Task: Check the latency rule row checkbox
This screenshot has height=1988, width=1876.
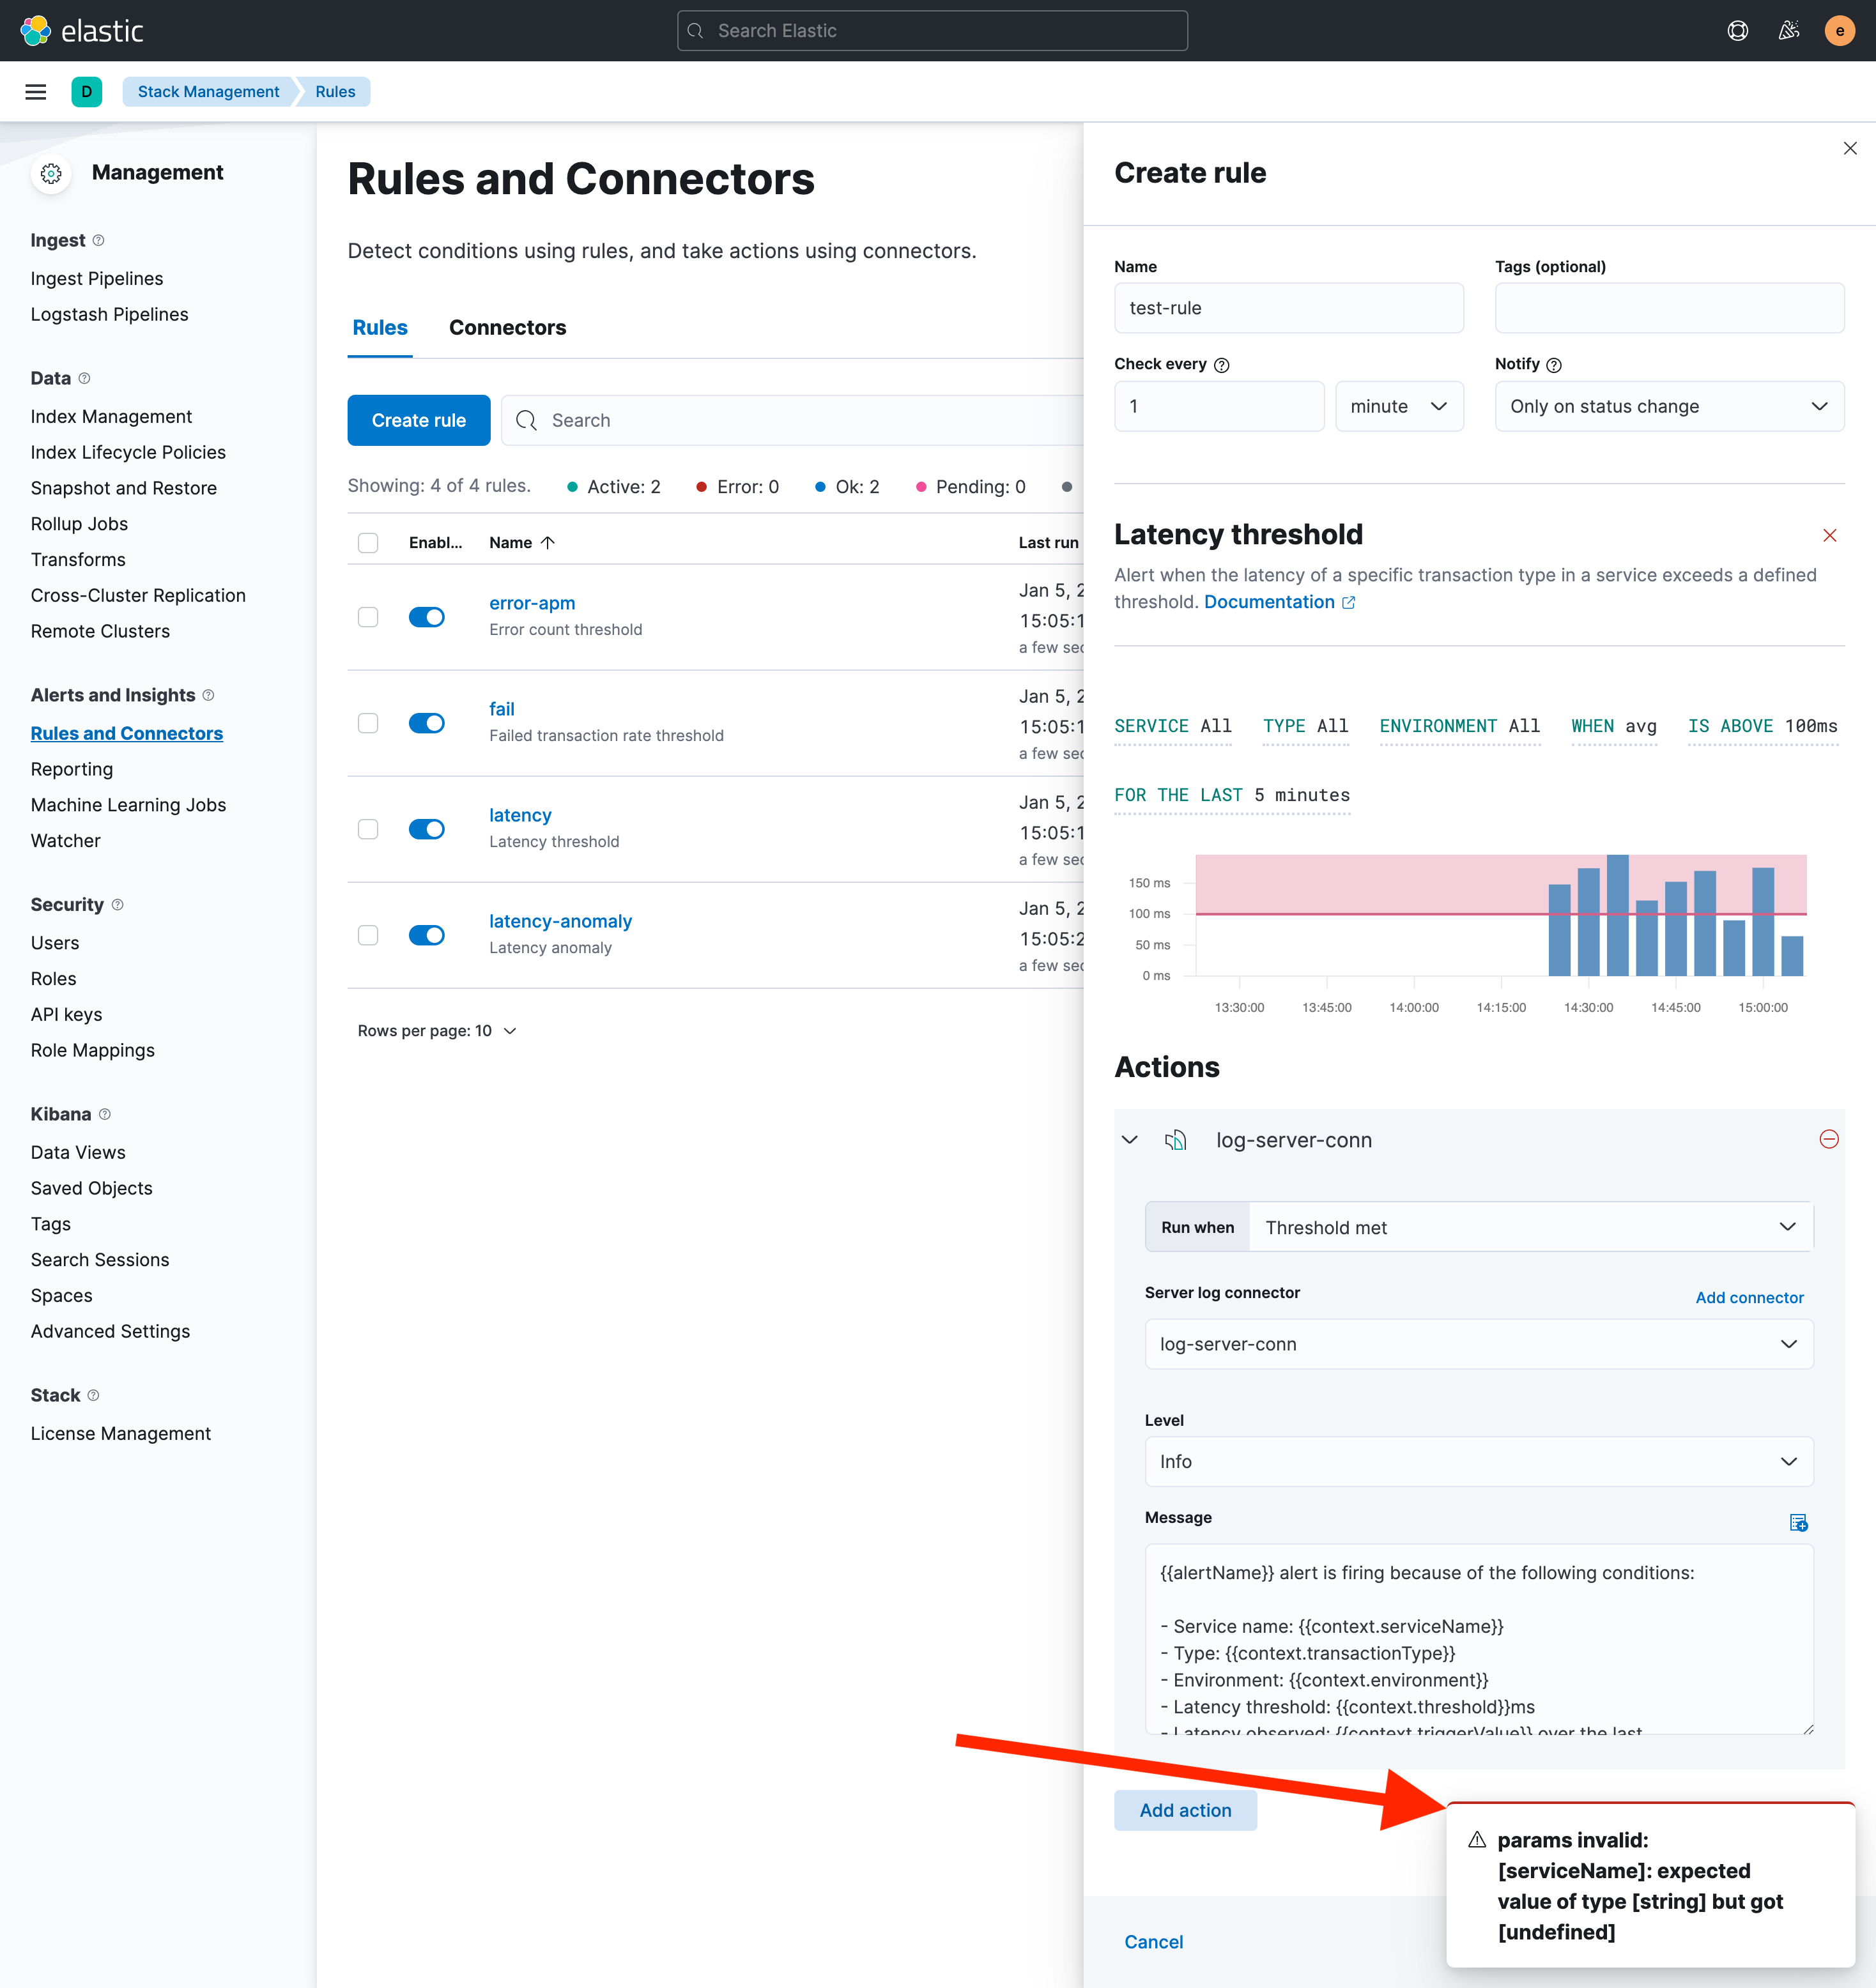Action: (x=367, y=829)
